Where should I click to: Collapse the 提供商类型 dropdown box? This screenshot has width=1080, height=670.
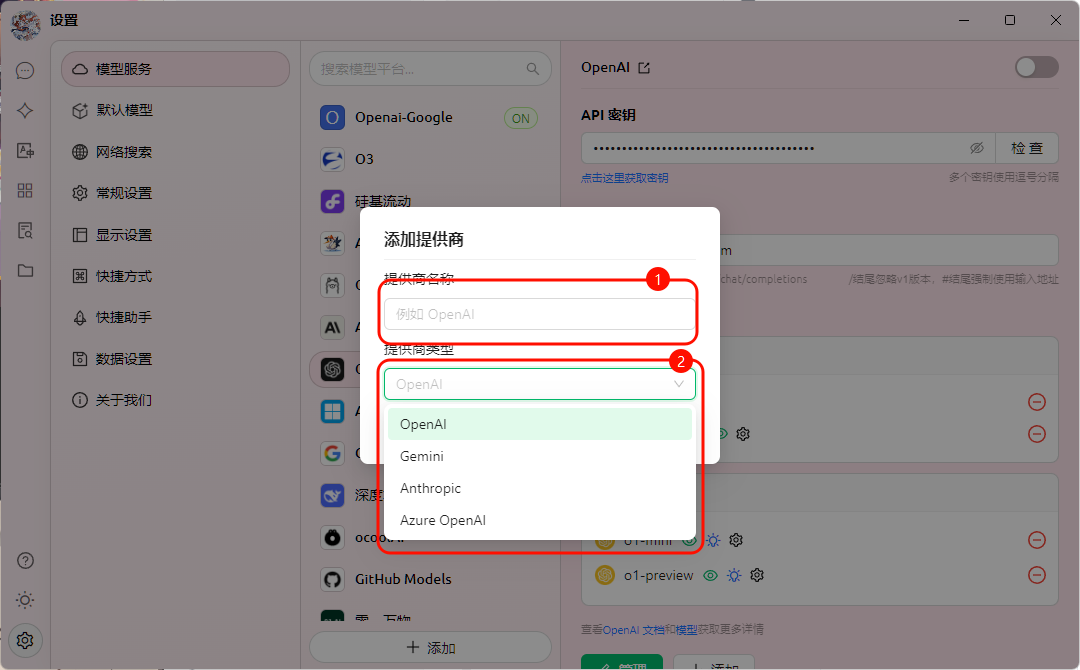tap(539, 384)
